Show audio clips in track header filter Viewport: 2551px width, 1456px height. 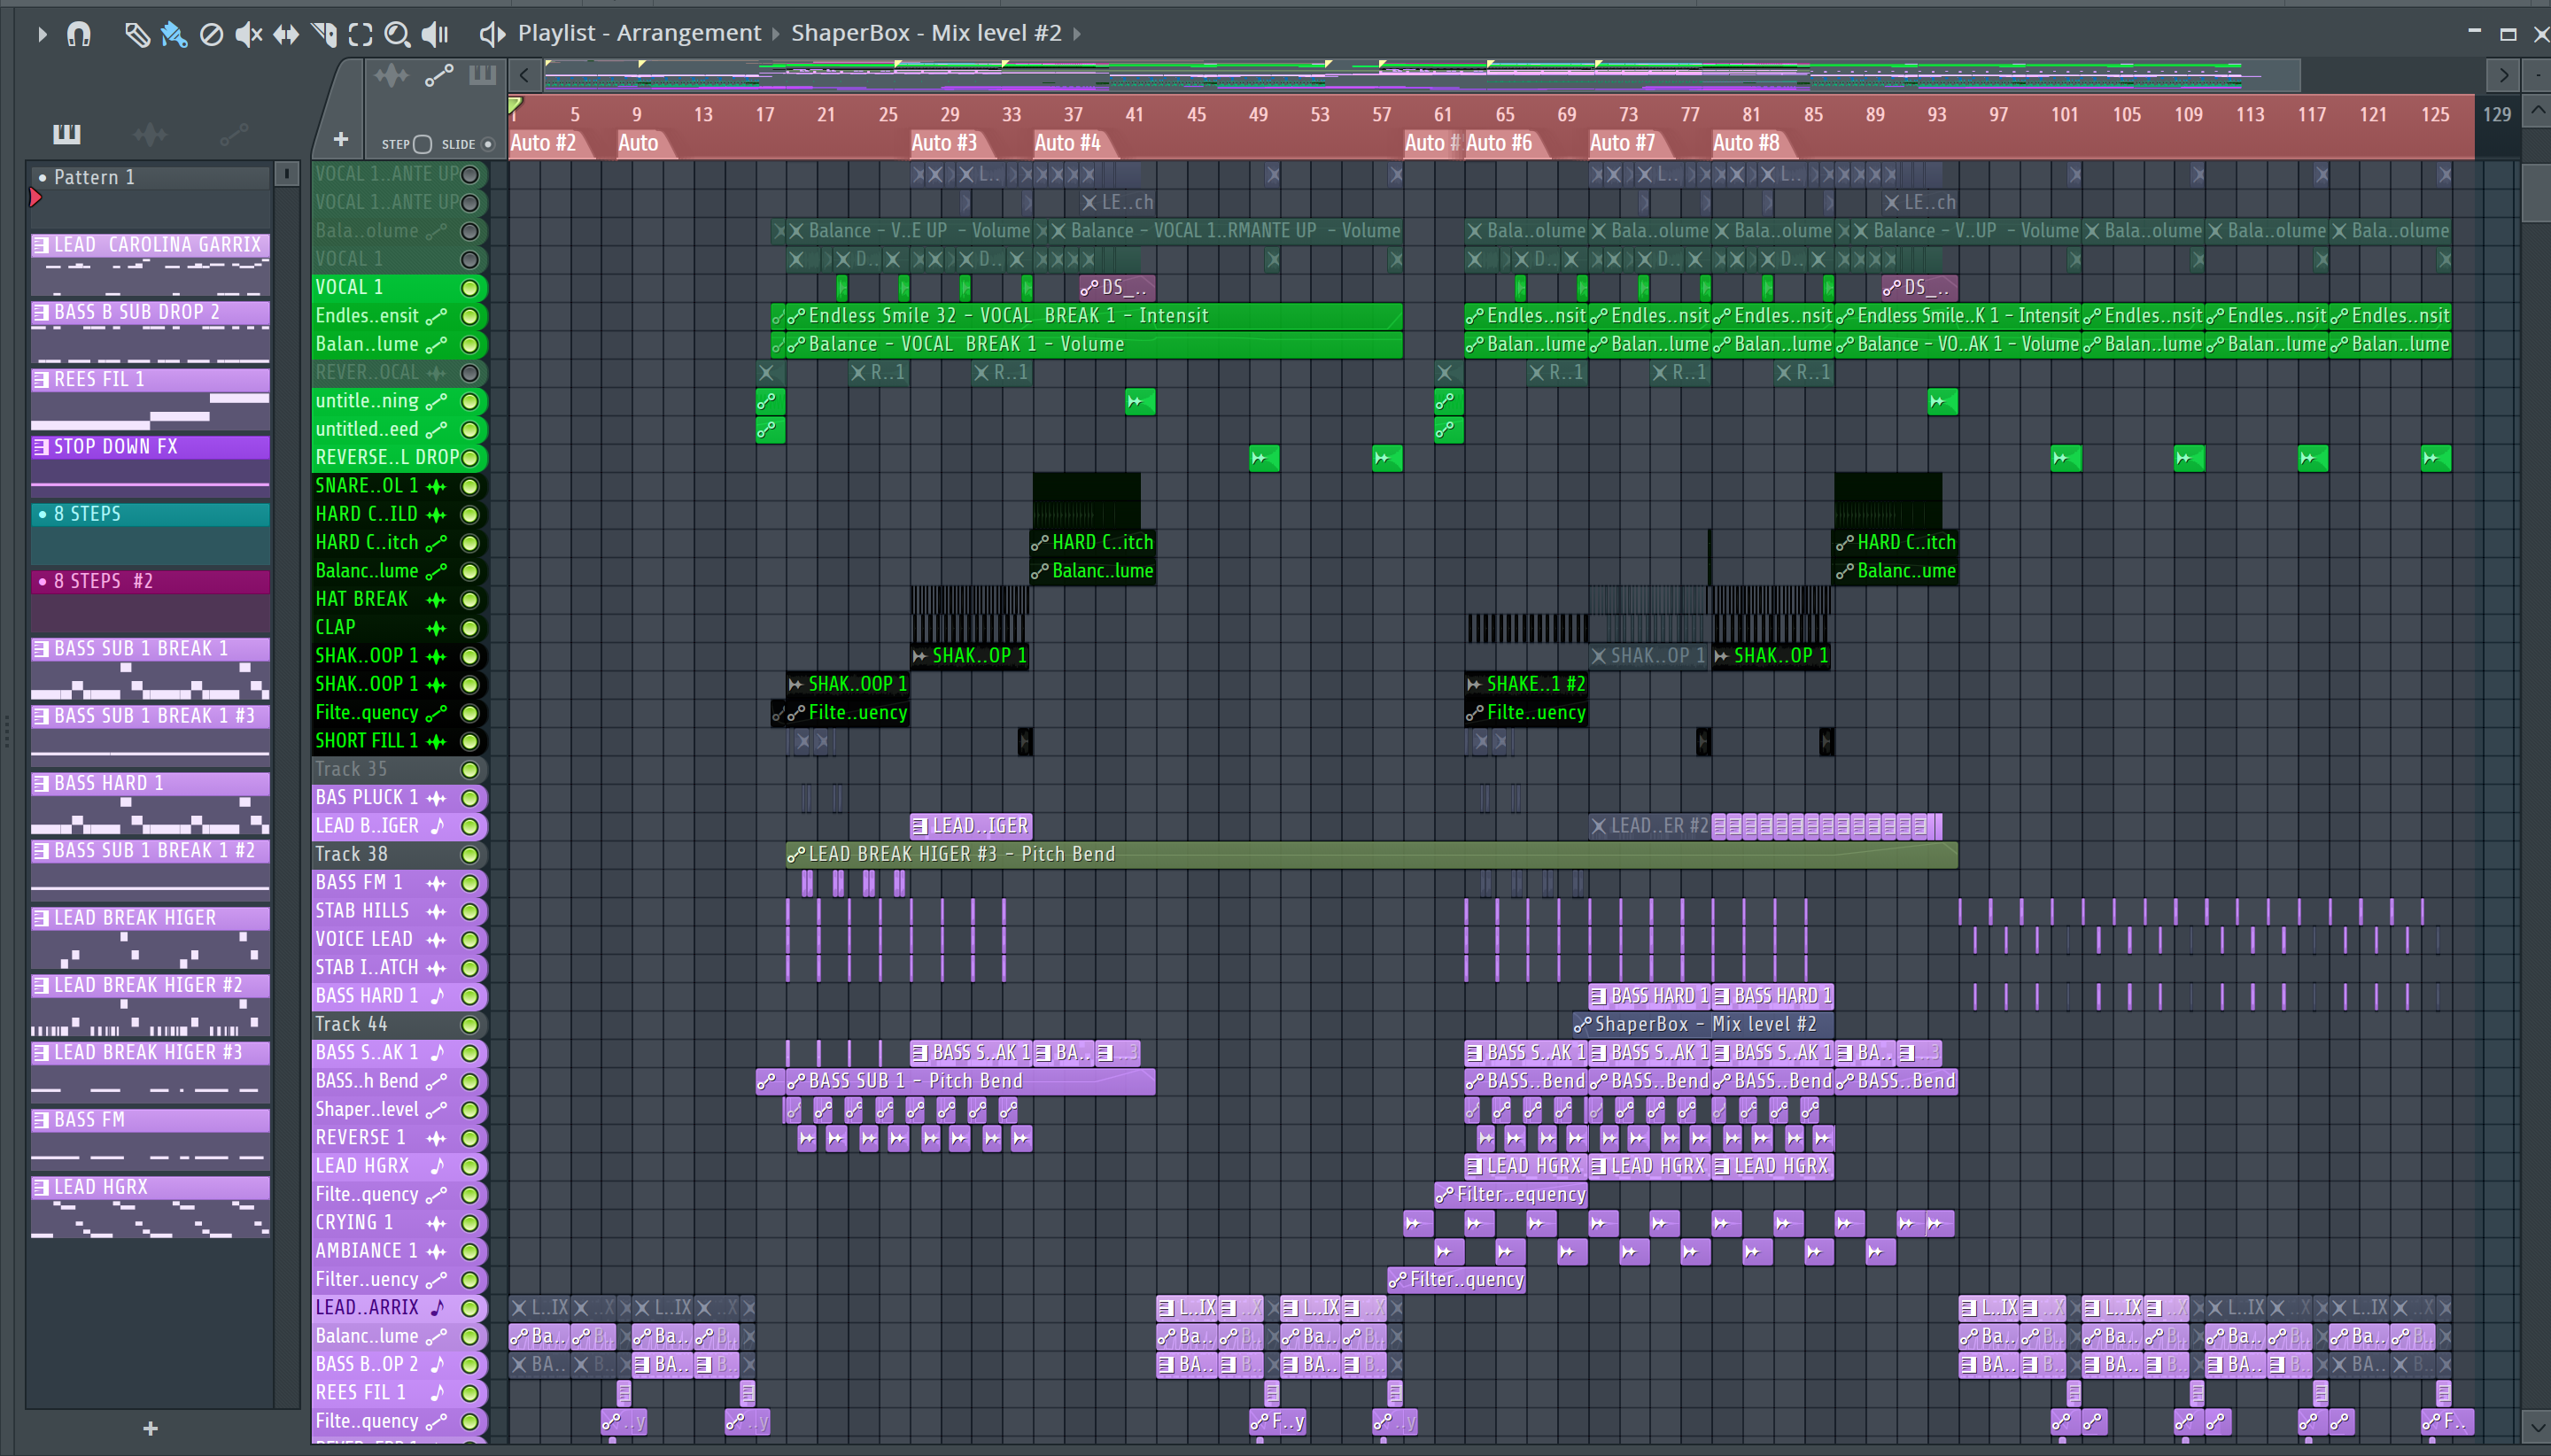391,76
